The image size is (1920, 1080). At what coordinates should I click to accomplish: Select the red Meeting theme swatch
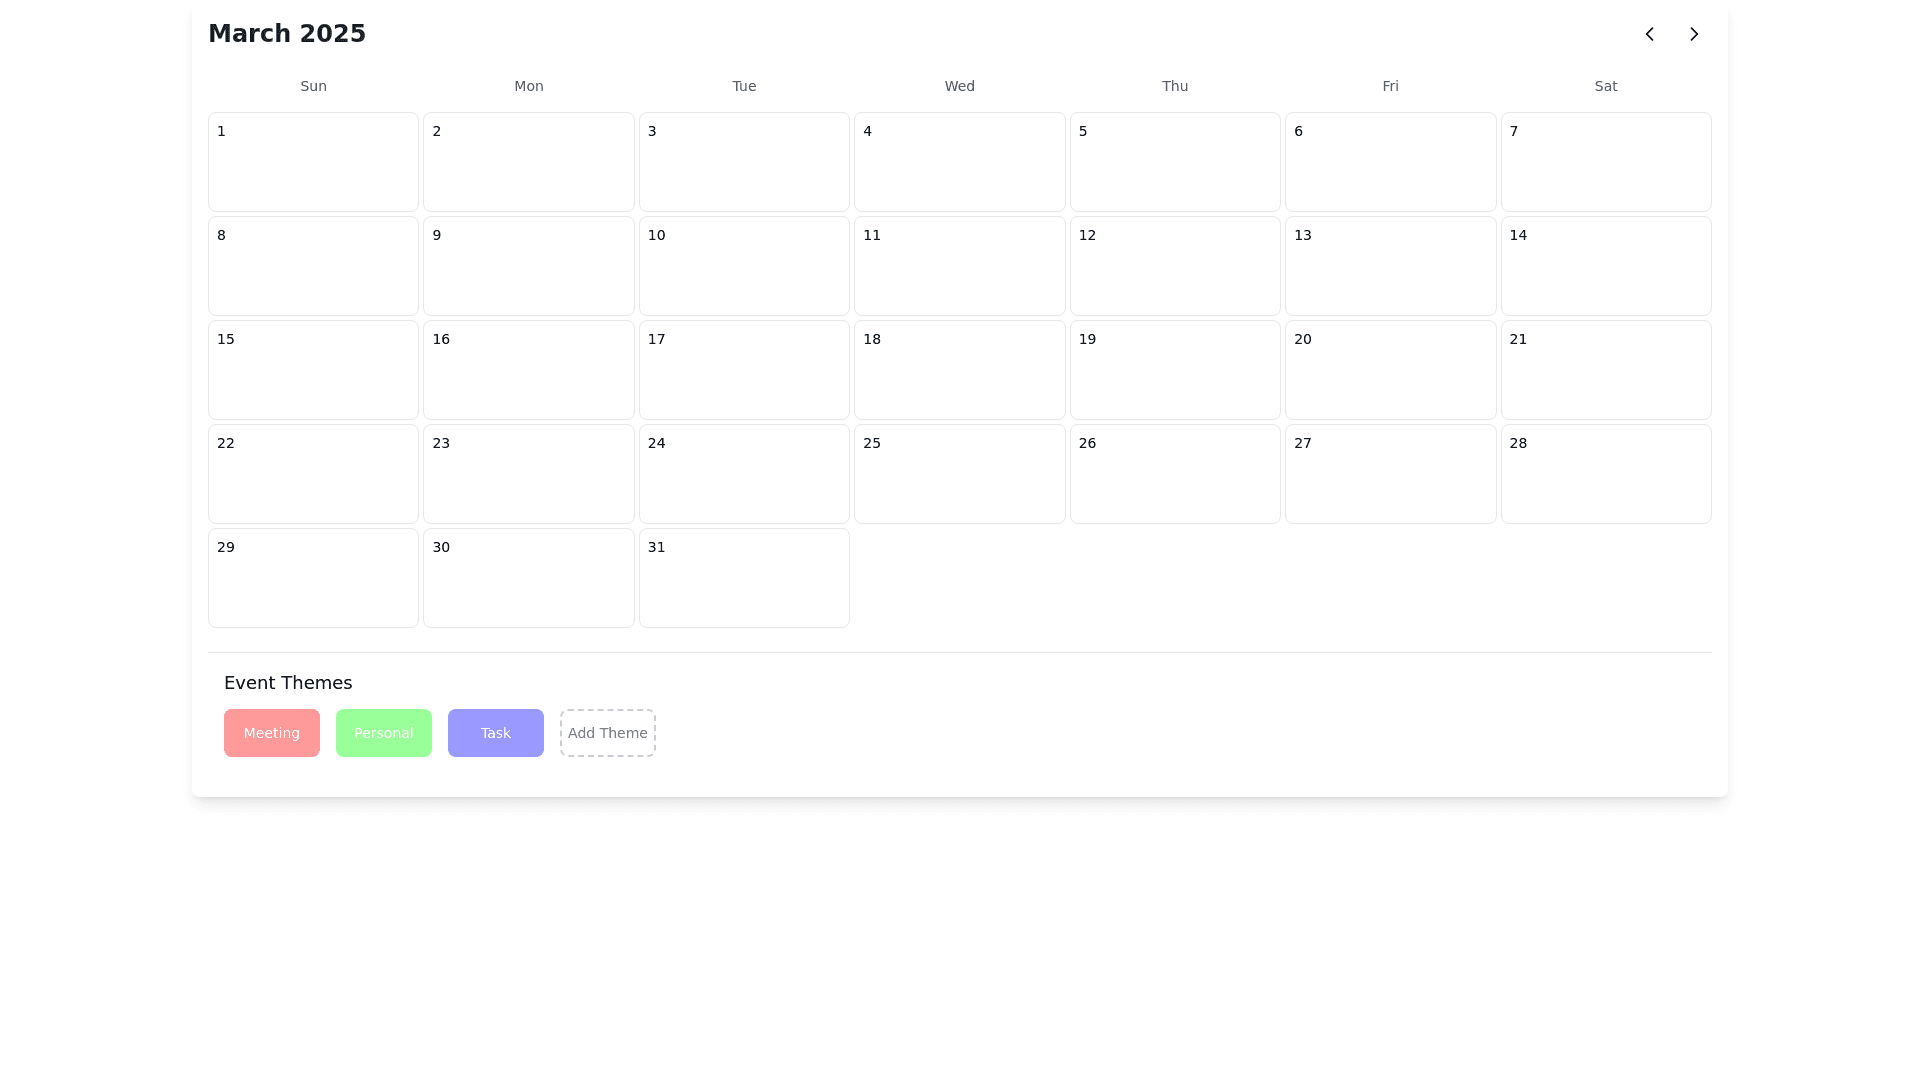[x=271, y=733]
